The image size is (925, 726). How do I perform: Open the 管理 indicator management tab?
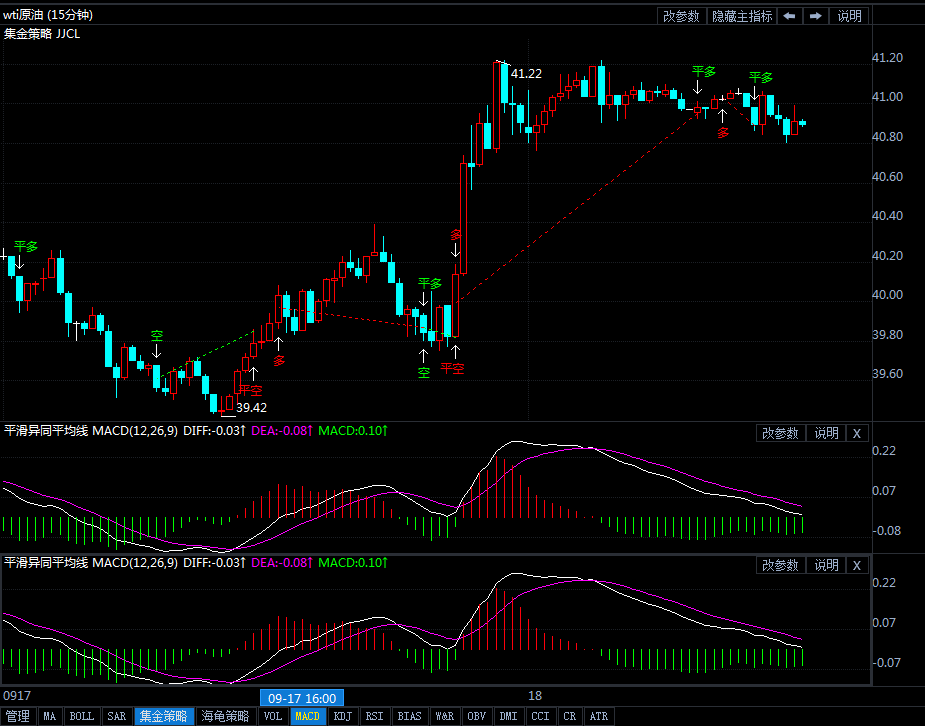(x=18, y=716)
